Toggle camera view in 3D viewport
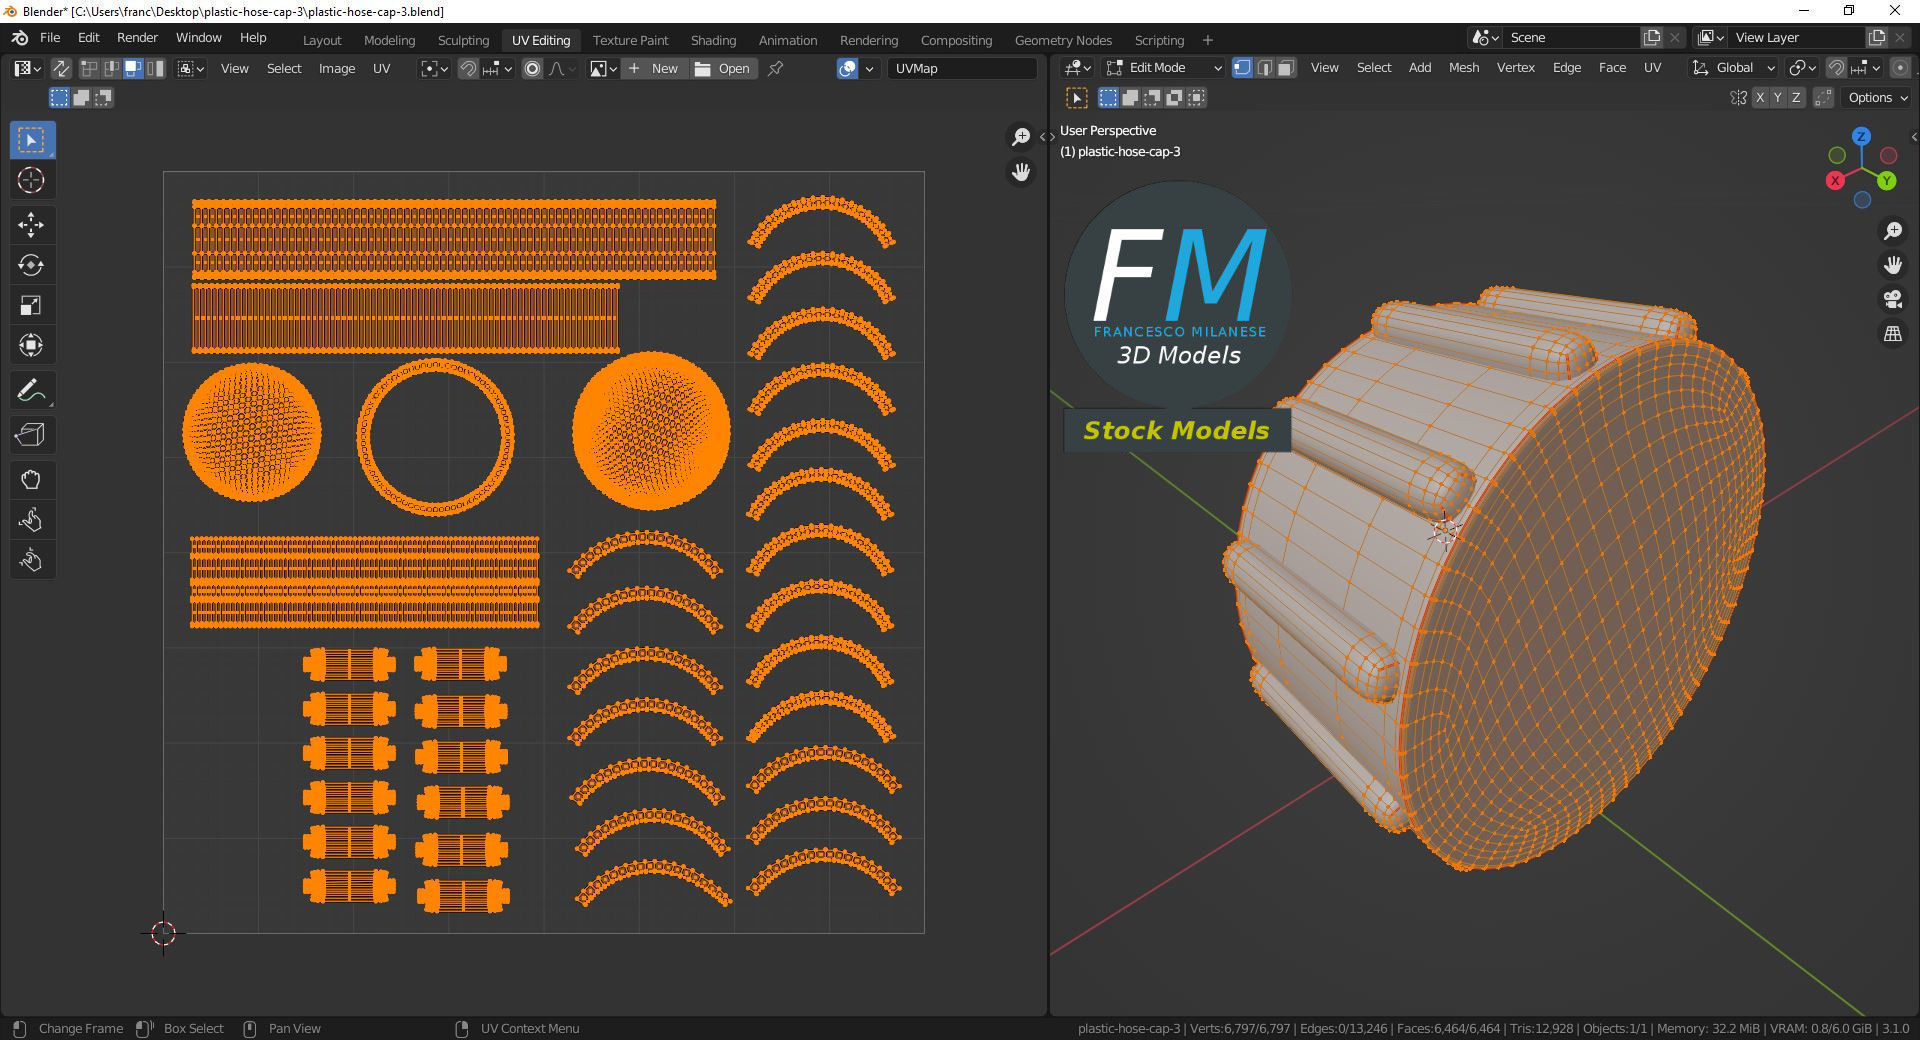 tap(1892, 299)
